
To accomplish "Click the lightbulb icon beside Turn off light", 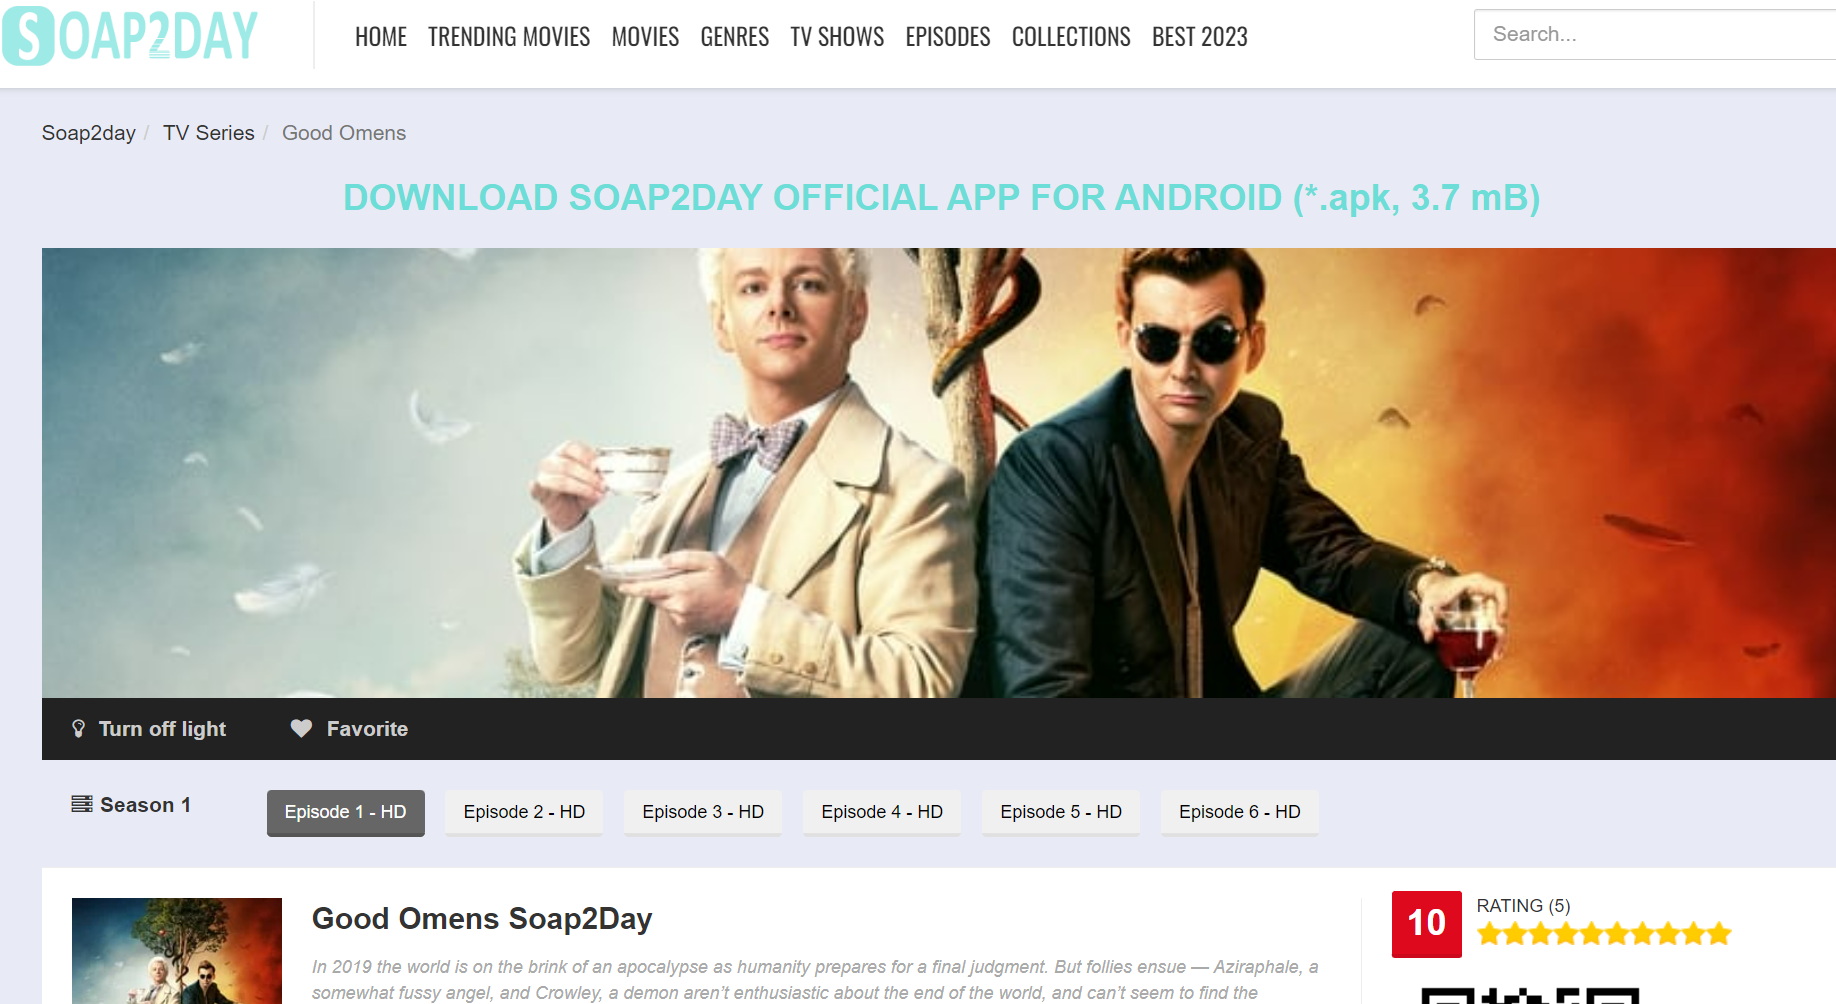I will 79,729.
